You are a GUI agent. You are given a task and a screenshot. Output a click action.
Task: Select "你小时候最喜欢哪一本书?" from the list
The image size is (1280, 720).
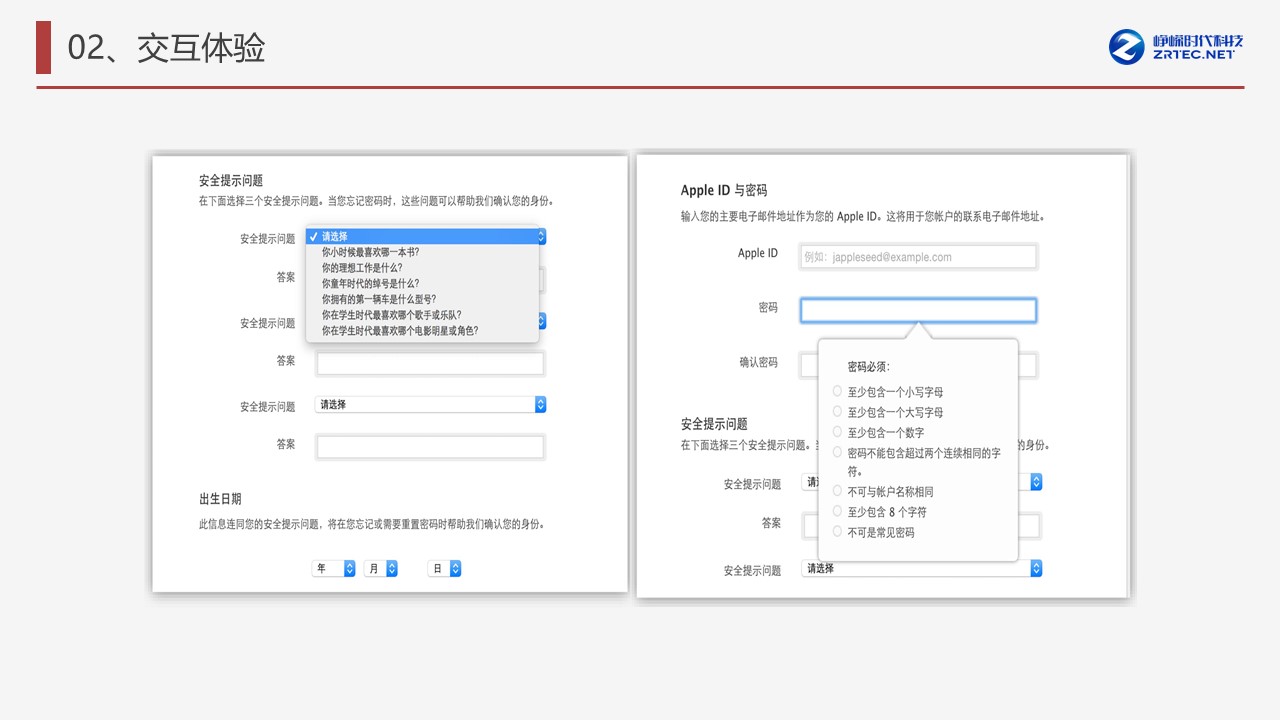click(x=370, y=252)
